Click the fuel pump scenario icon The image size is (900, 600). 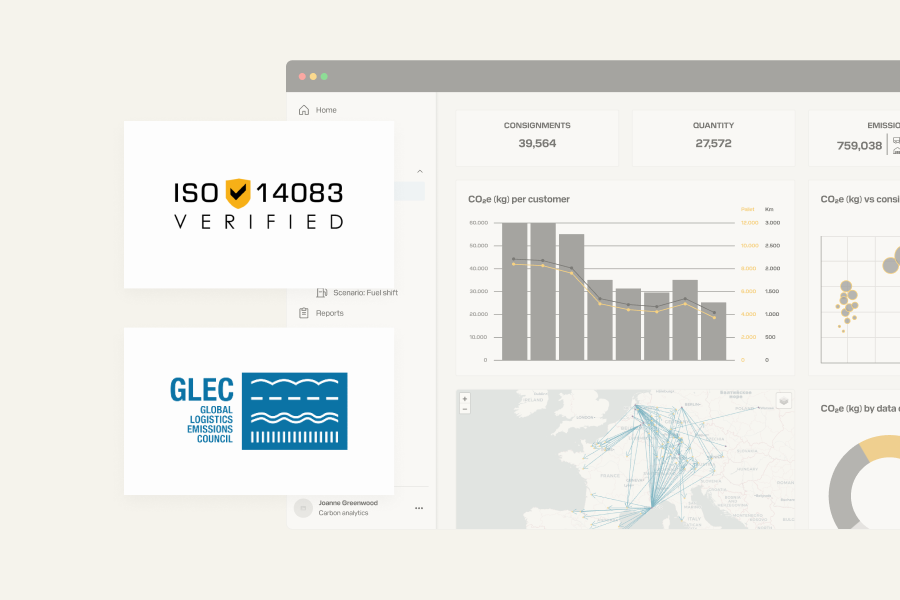pos(322,293)
